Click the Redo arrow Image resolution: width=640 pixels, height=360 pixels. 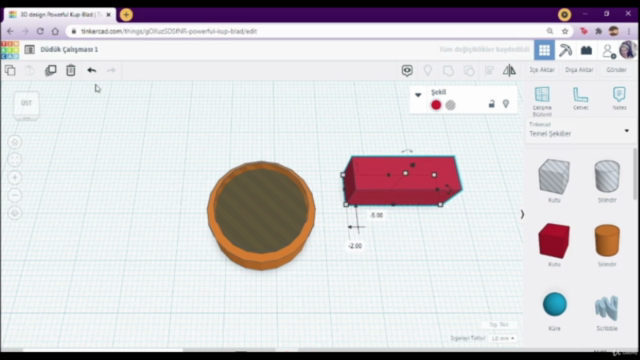pyautogui.click(x=111, y=70)
